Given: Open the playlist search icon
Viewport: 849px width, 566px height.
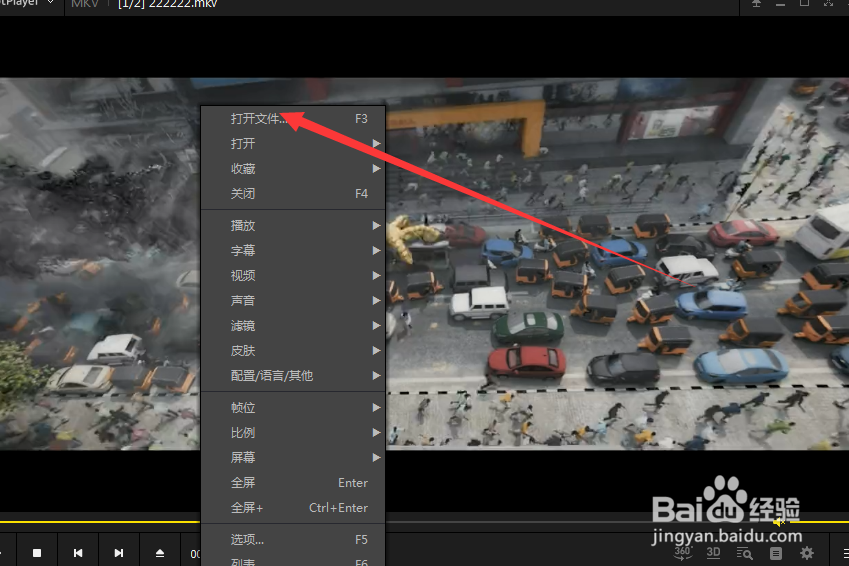Looking at the screenshot, I should point(744,553).
